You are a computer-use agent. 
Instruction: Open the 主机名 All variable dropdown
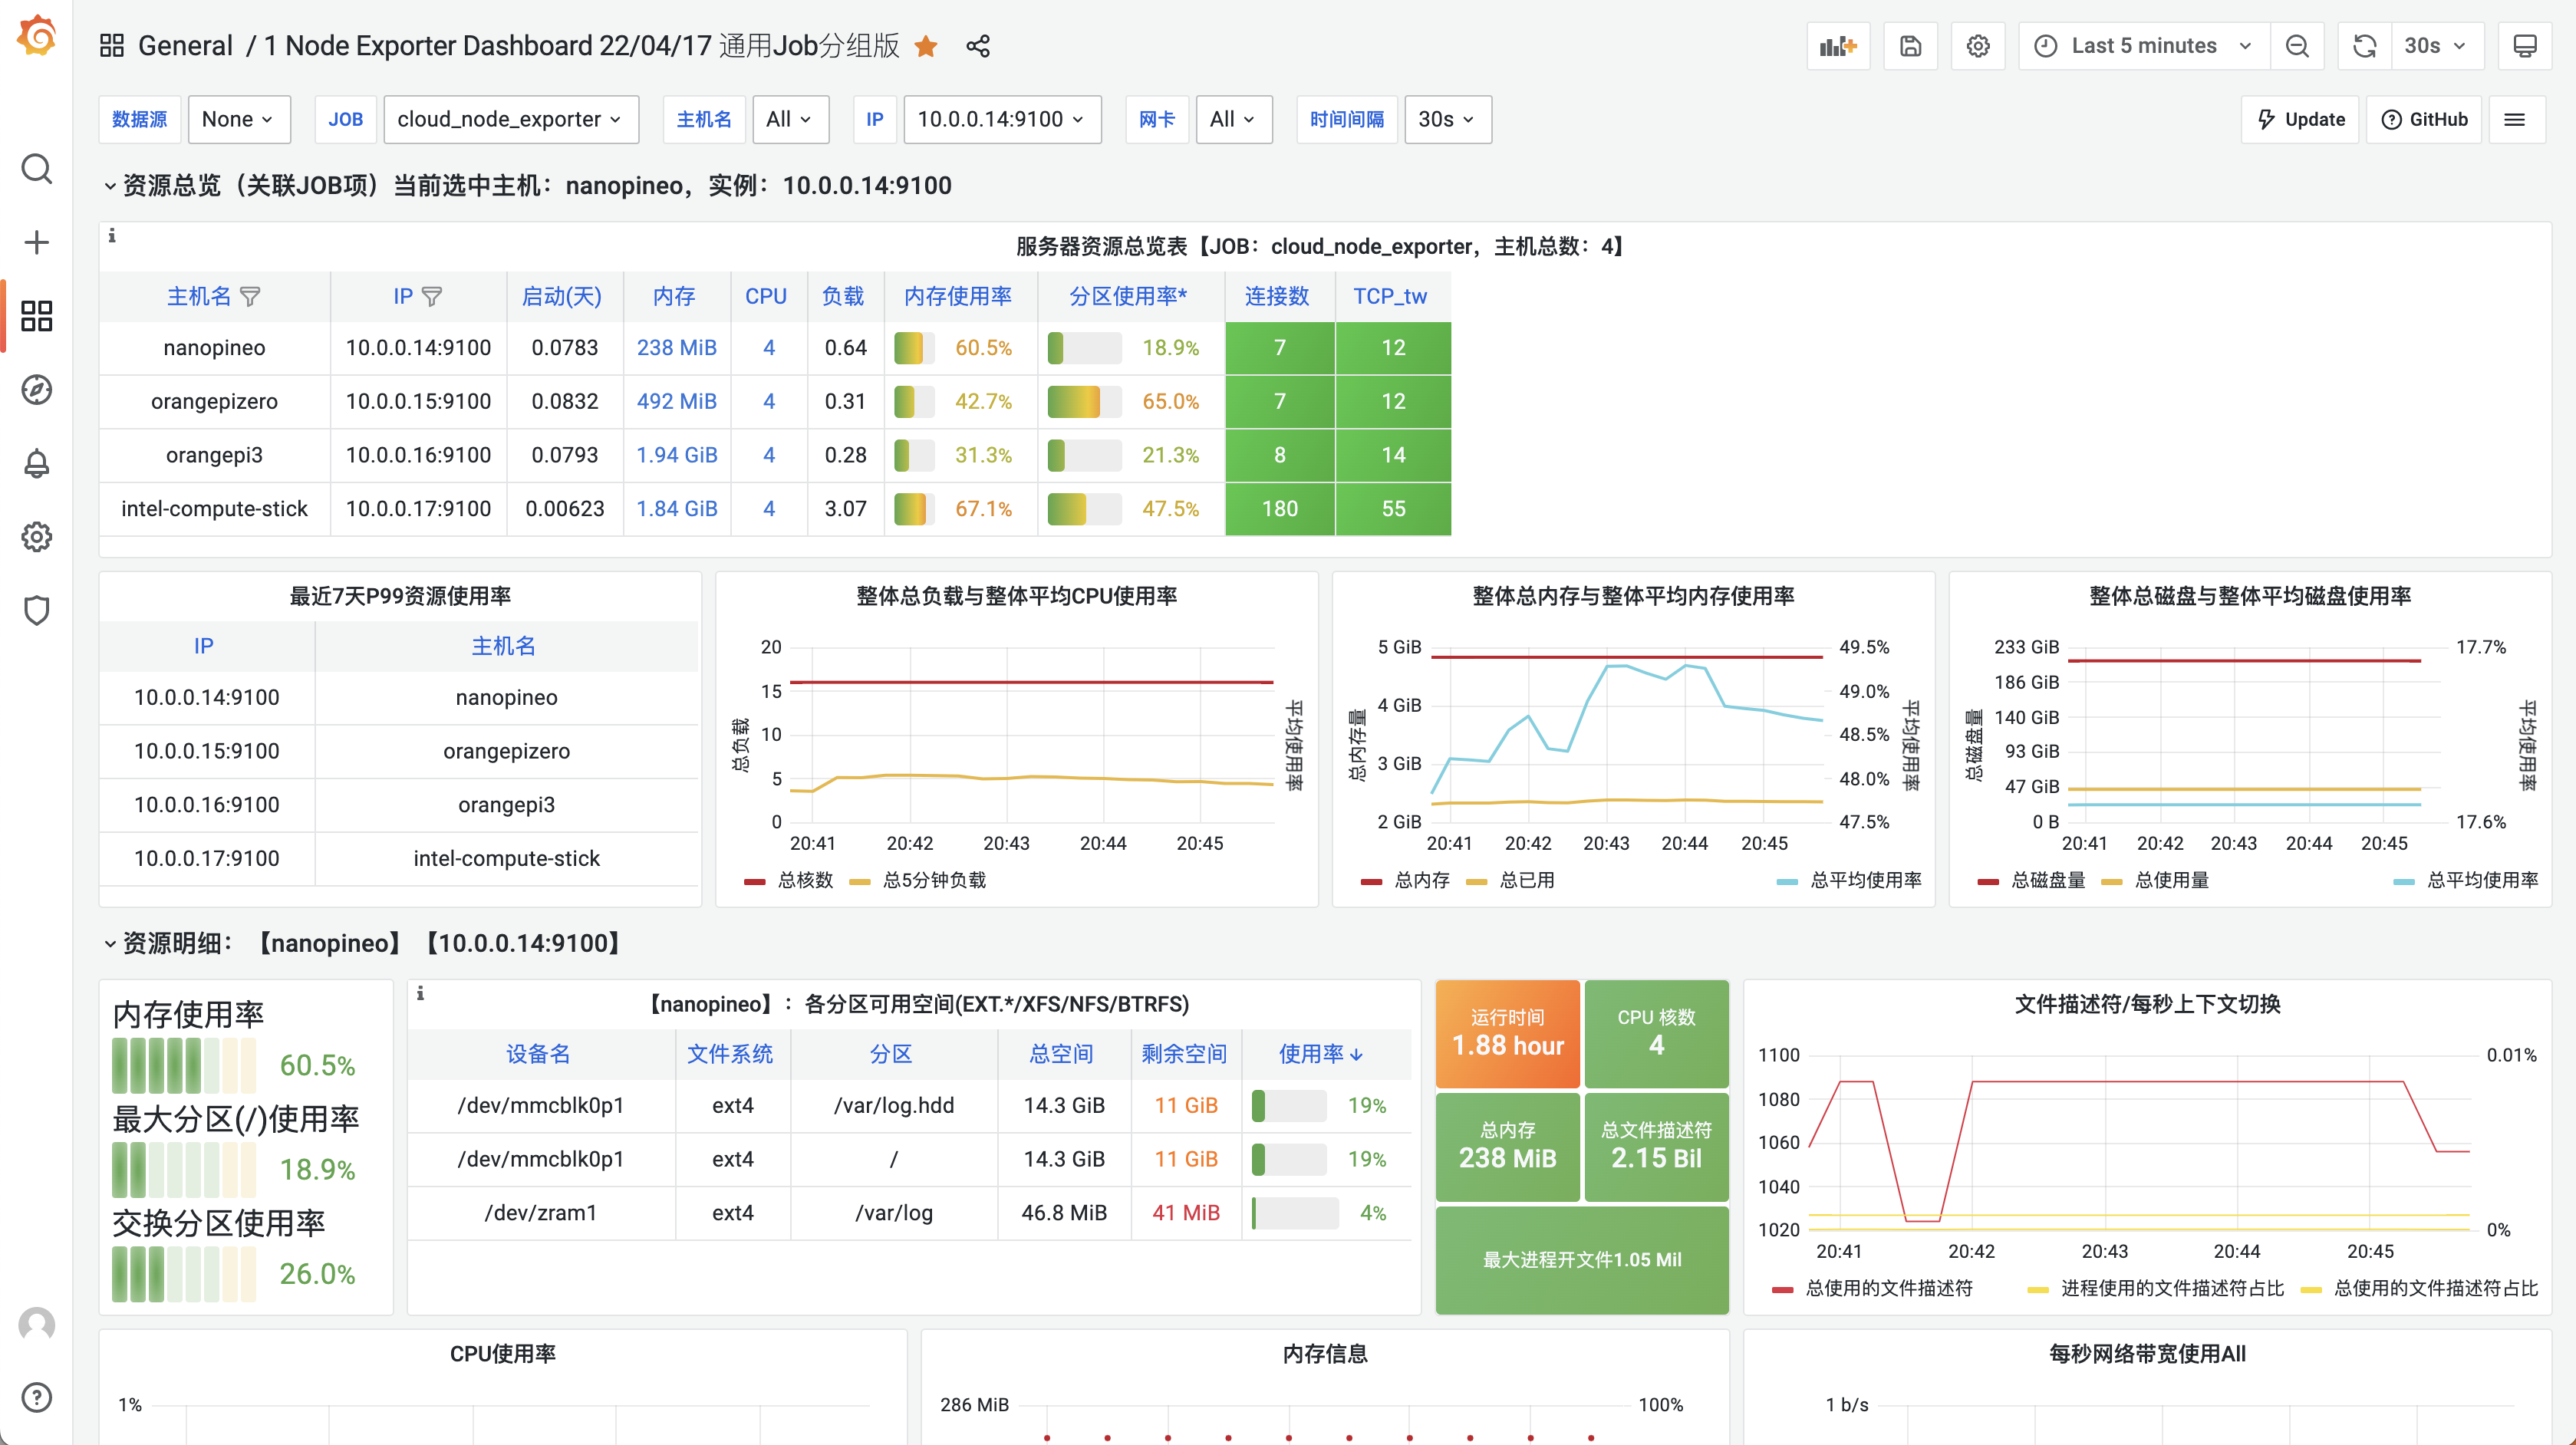[x=790, y=119]
